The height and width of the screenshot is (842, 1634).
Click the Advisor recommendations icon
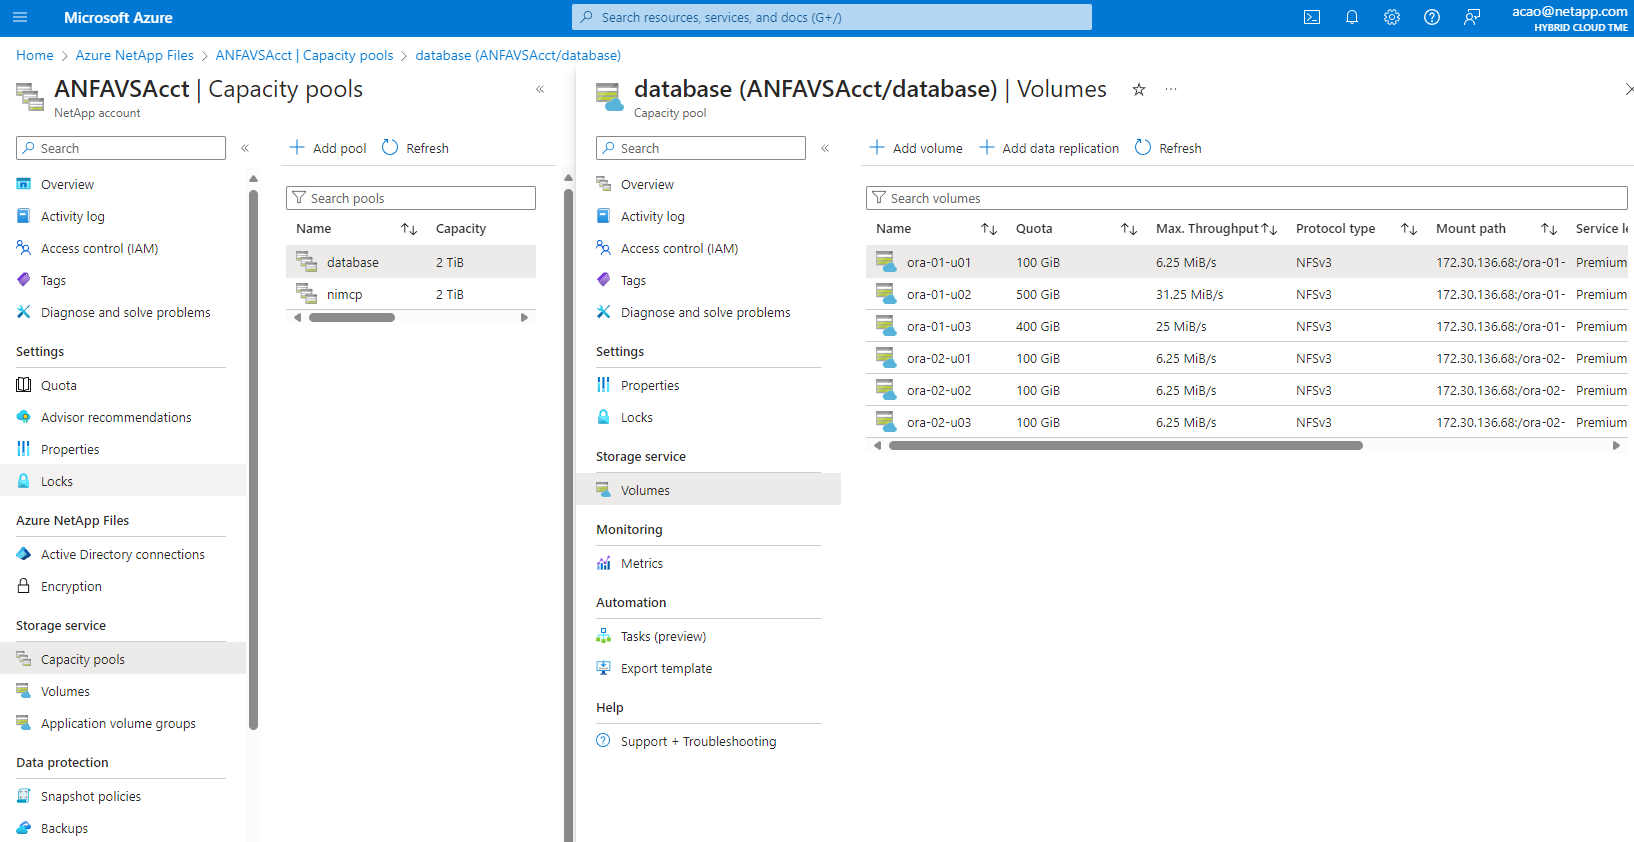[x=24, y=417]
